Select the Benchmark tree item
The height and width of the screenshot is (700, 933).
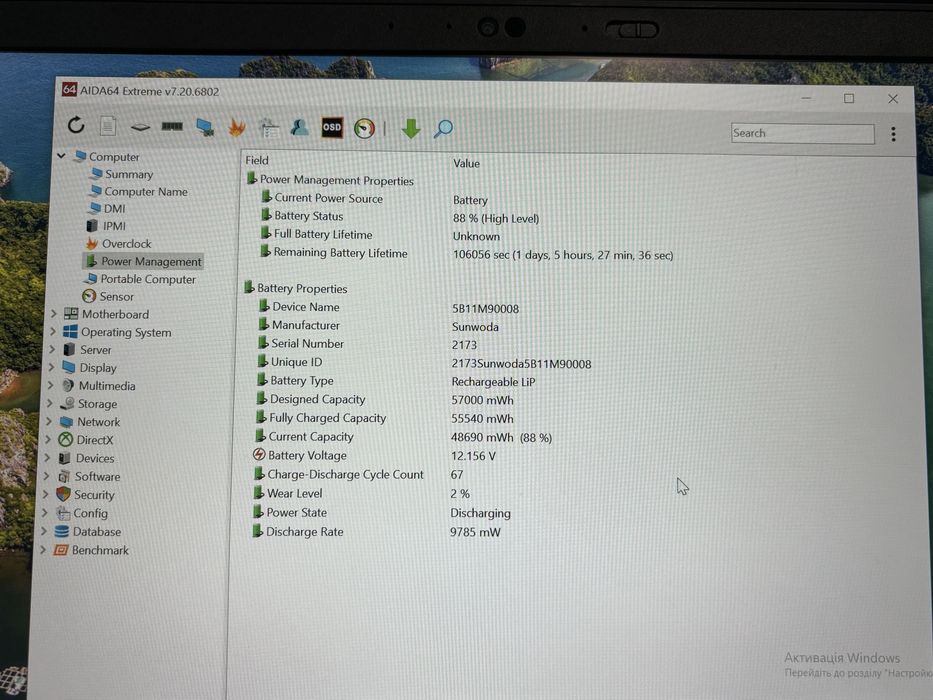91,550
